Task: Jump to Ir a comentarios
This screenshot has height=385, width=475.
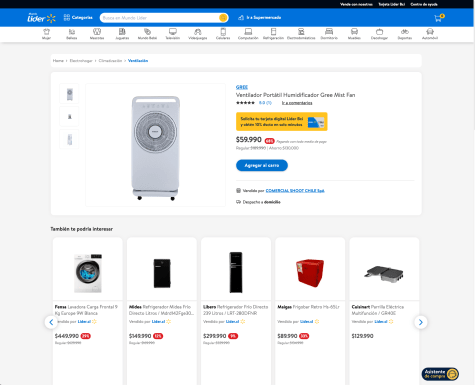Action: point(297,103)
